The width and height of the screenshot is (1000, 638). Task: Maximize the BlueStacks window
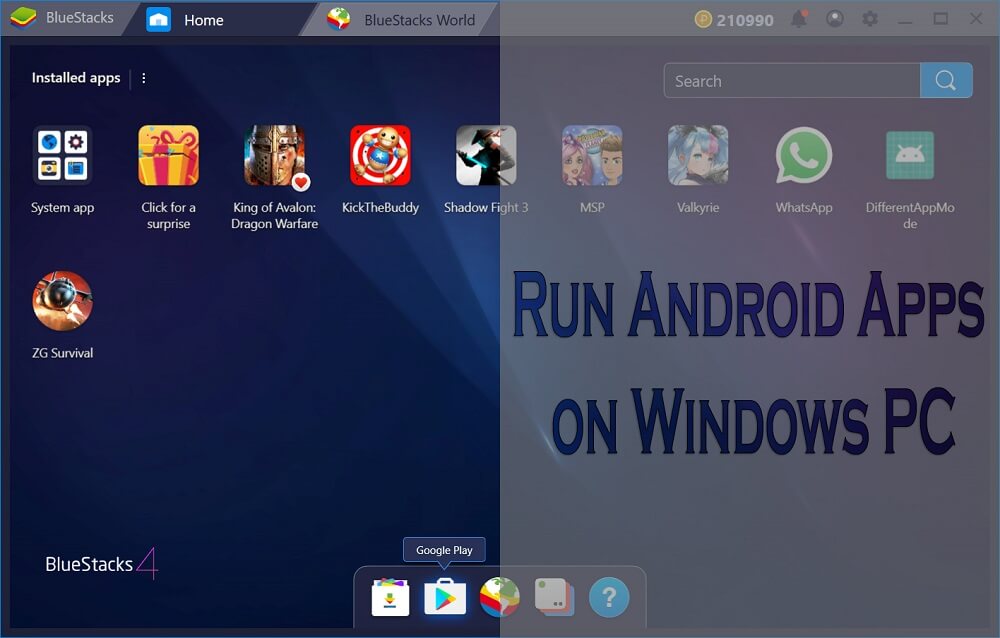[941, 19]
